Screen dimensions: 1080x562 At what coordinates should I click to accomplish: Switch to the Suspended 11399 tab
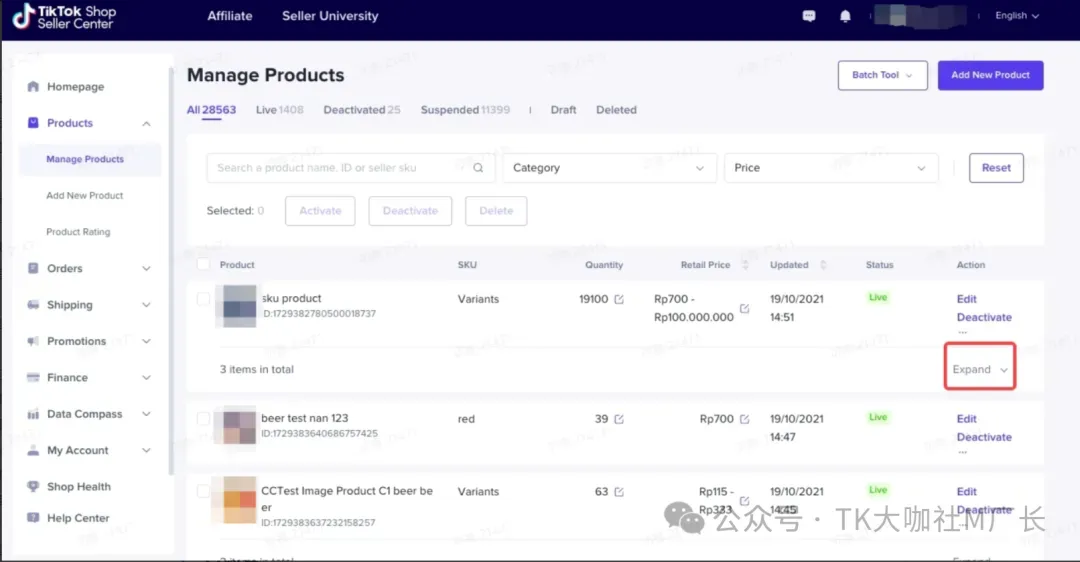(x=465, y=110)
